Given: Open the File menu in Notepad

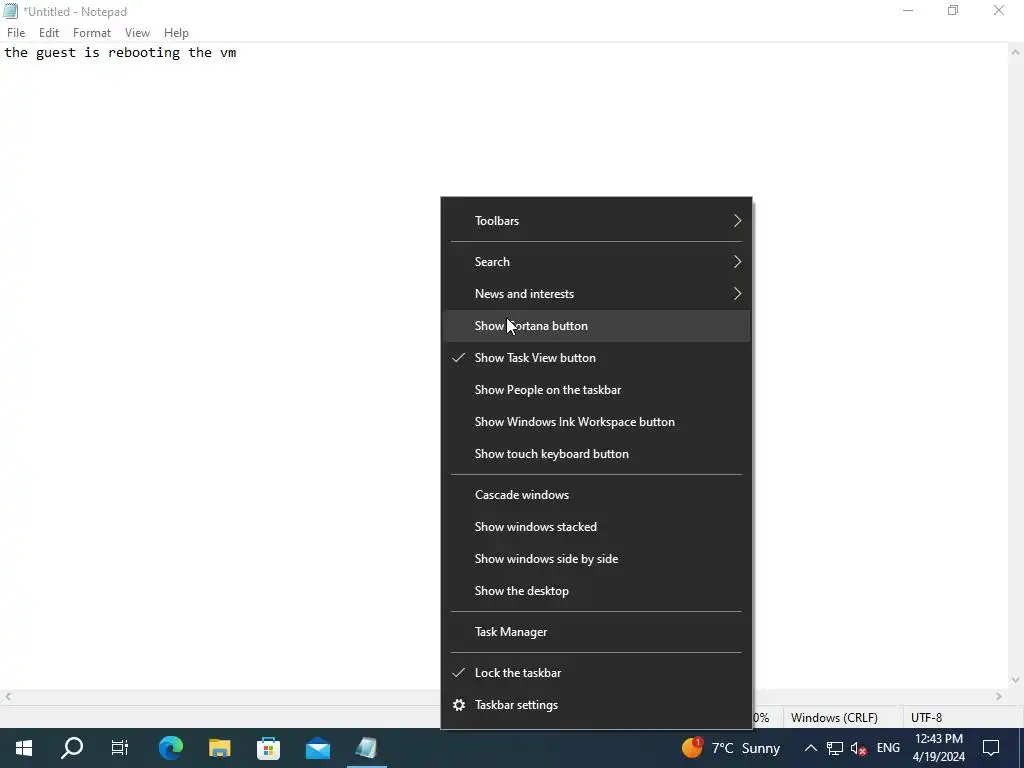Looking at the screenshot, I should (x=16, y=33).
